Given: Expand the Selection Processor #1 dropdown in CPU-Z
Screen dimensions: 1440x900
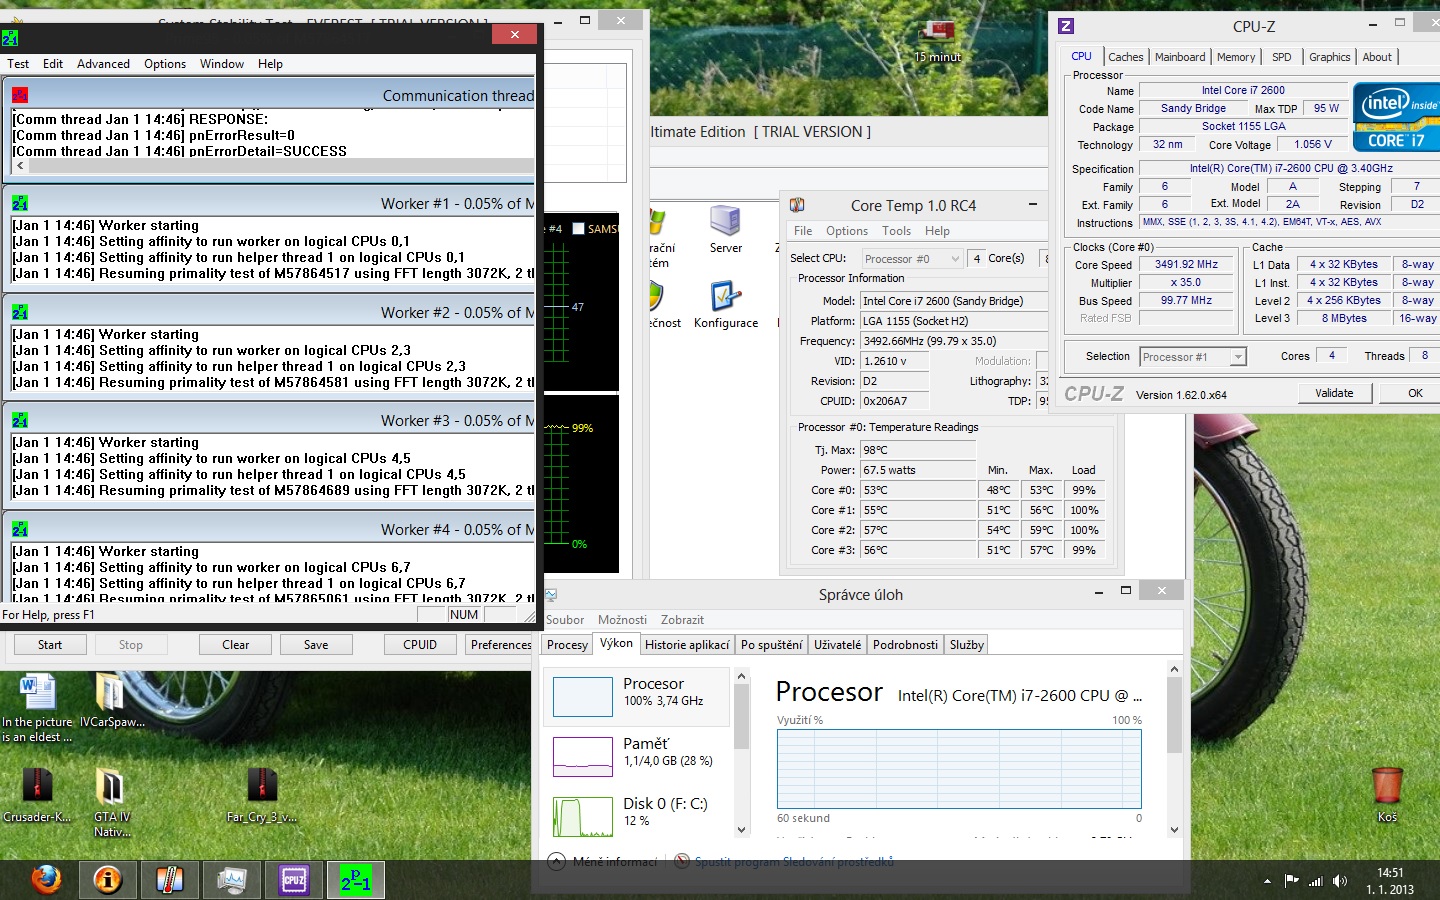Looking at the screenshot, I should coord(1238,357).
